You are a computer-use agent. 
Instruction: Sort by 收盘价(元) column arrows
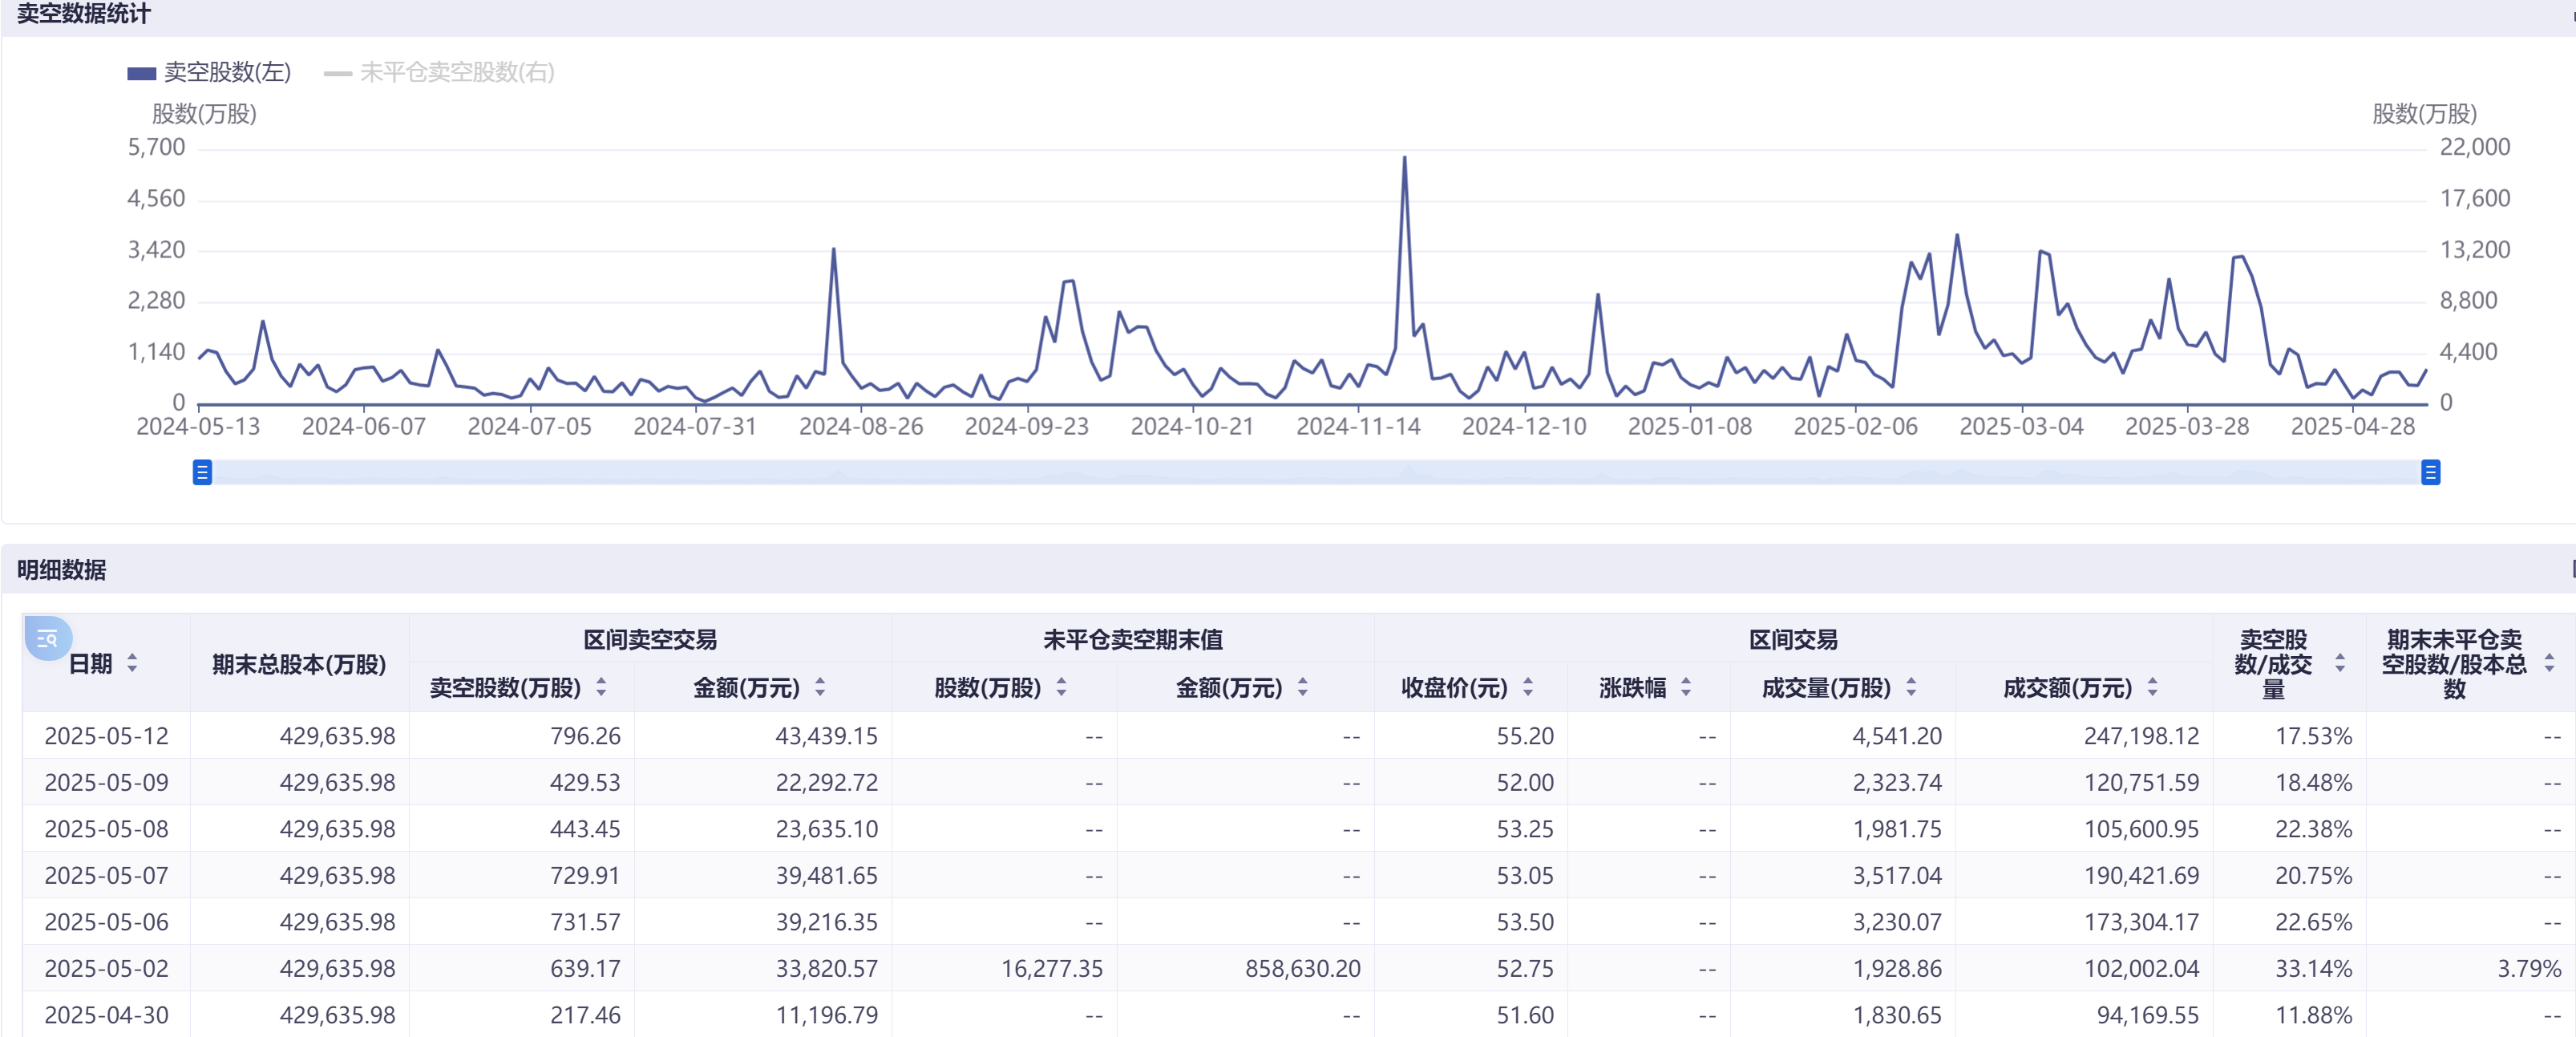(x=1528, y=688)
